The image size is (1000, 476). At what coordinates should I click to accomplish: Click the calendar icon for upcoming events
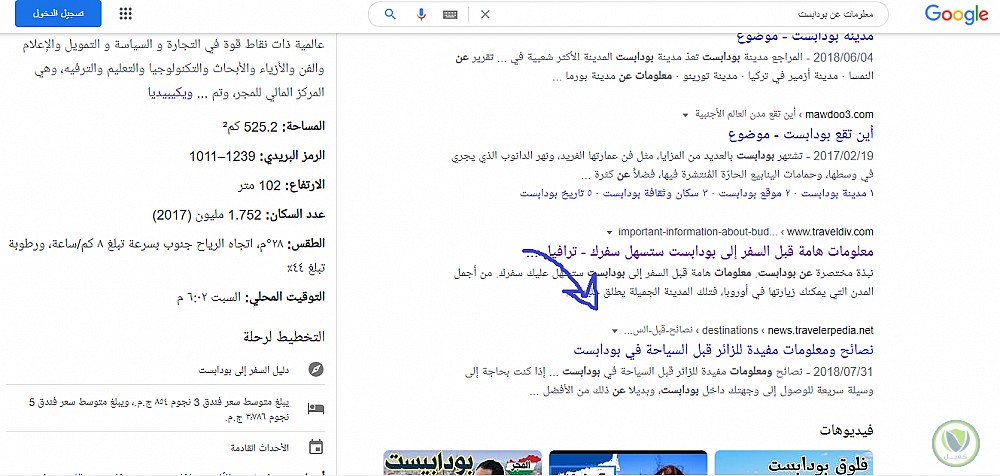pos(315,447)
